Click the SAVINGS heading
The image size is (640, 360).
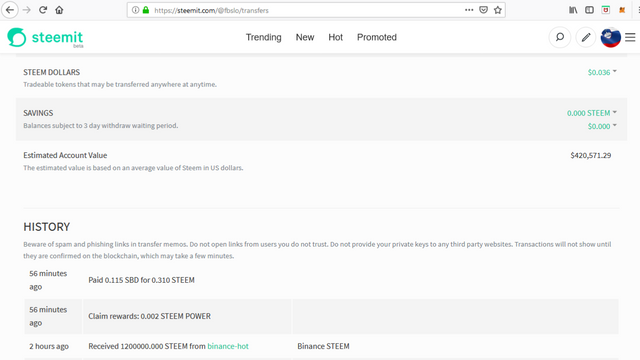click(38, 113)
